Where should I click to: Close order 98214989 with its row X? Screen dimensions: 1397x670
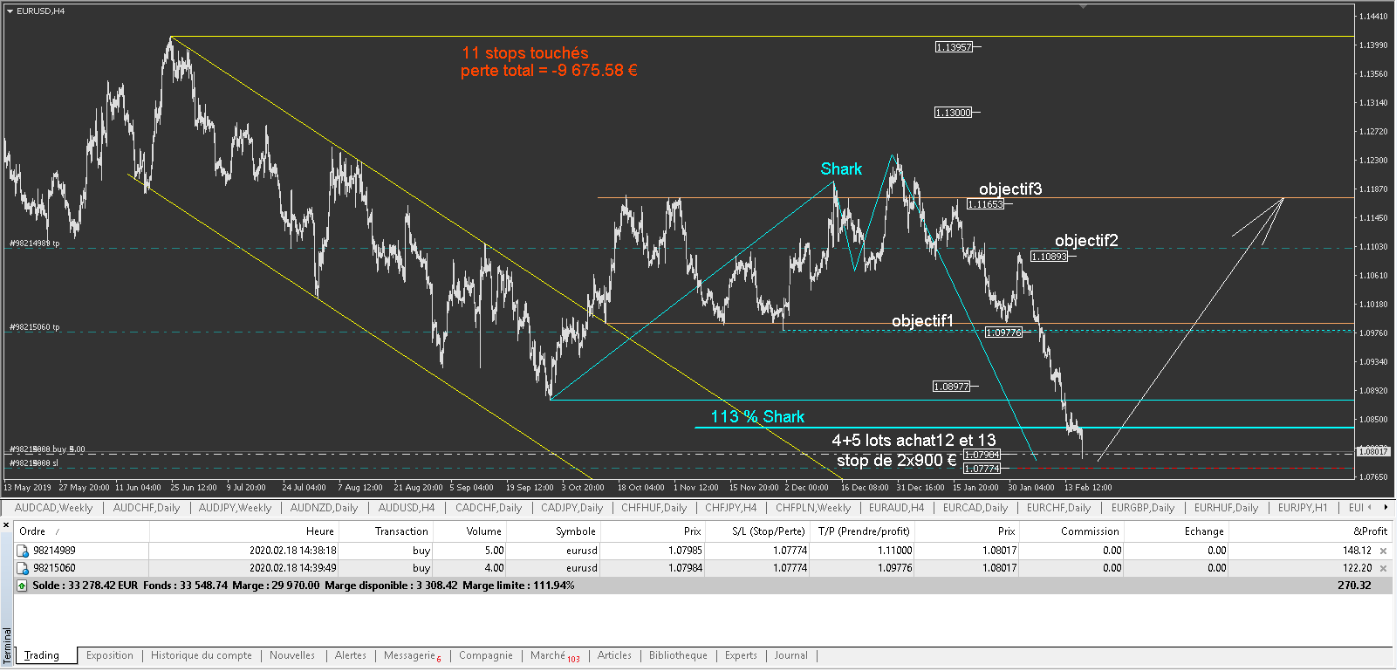(1383, 550)
